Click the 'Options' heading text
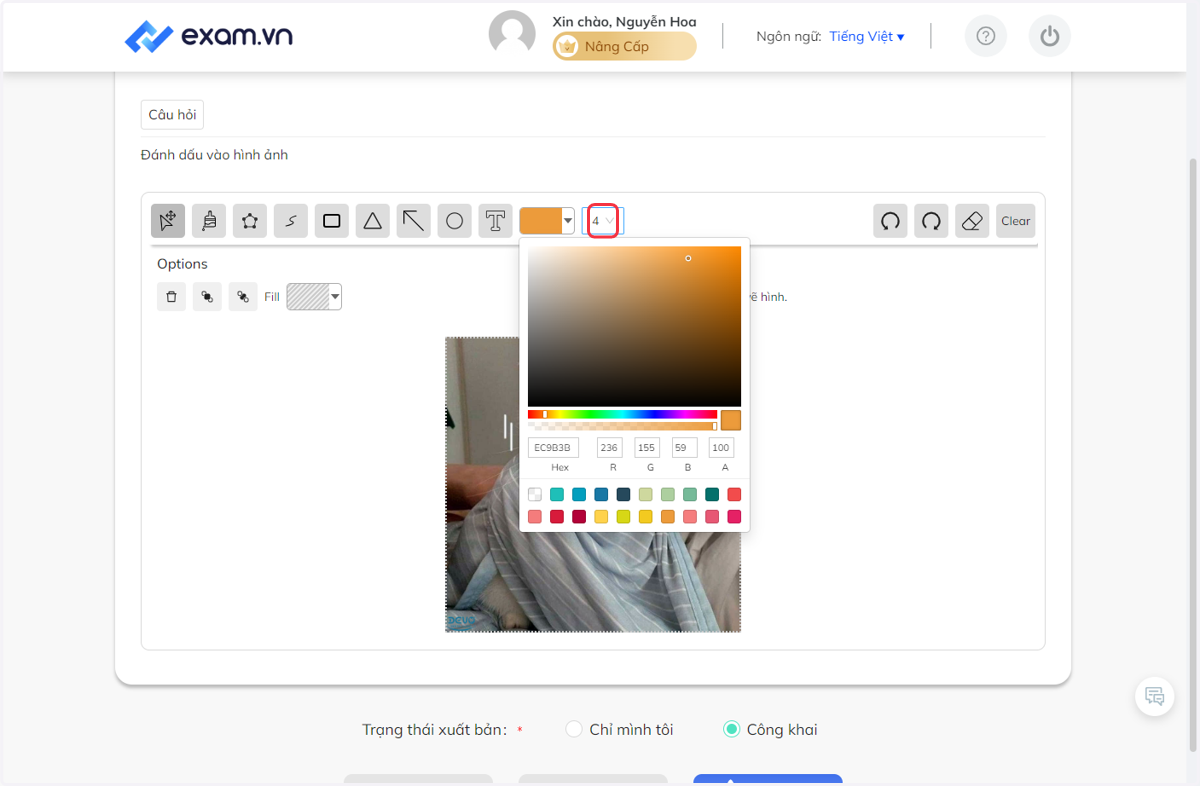The height and width of the screenshot is (786, 1200). point(182,264)
